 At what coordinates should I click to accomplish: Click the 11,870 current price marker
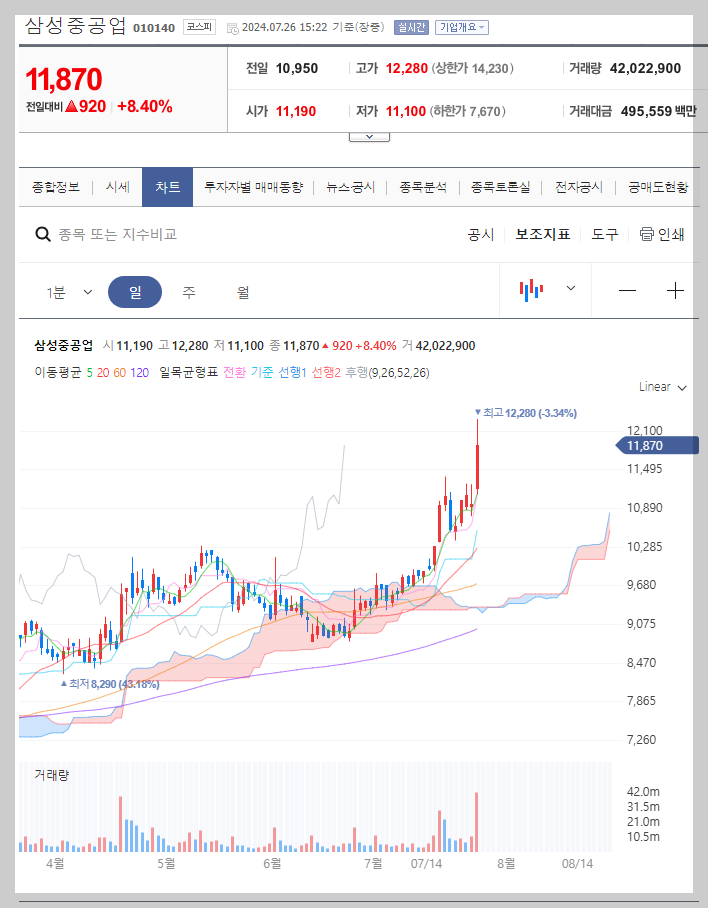coord(656,446)
